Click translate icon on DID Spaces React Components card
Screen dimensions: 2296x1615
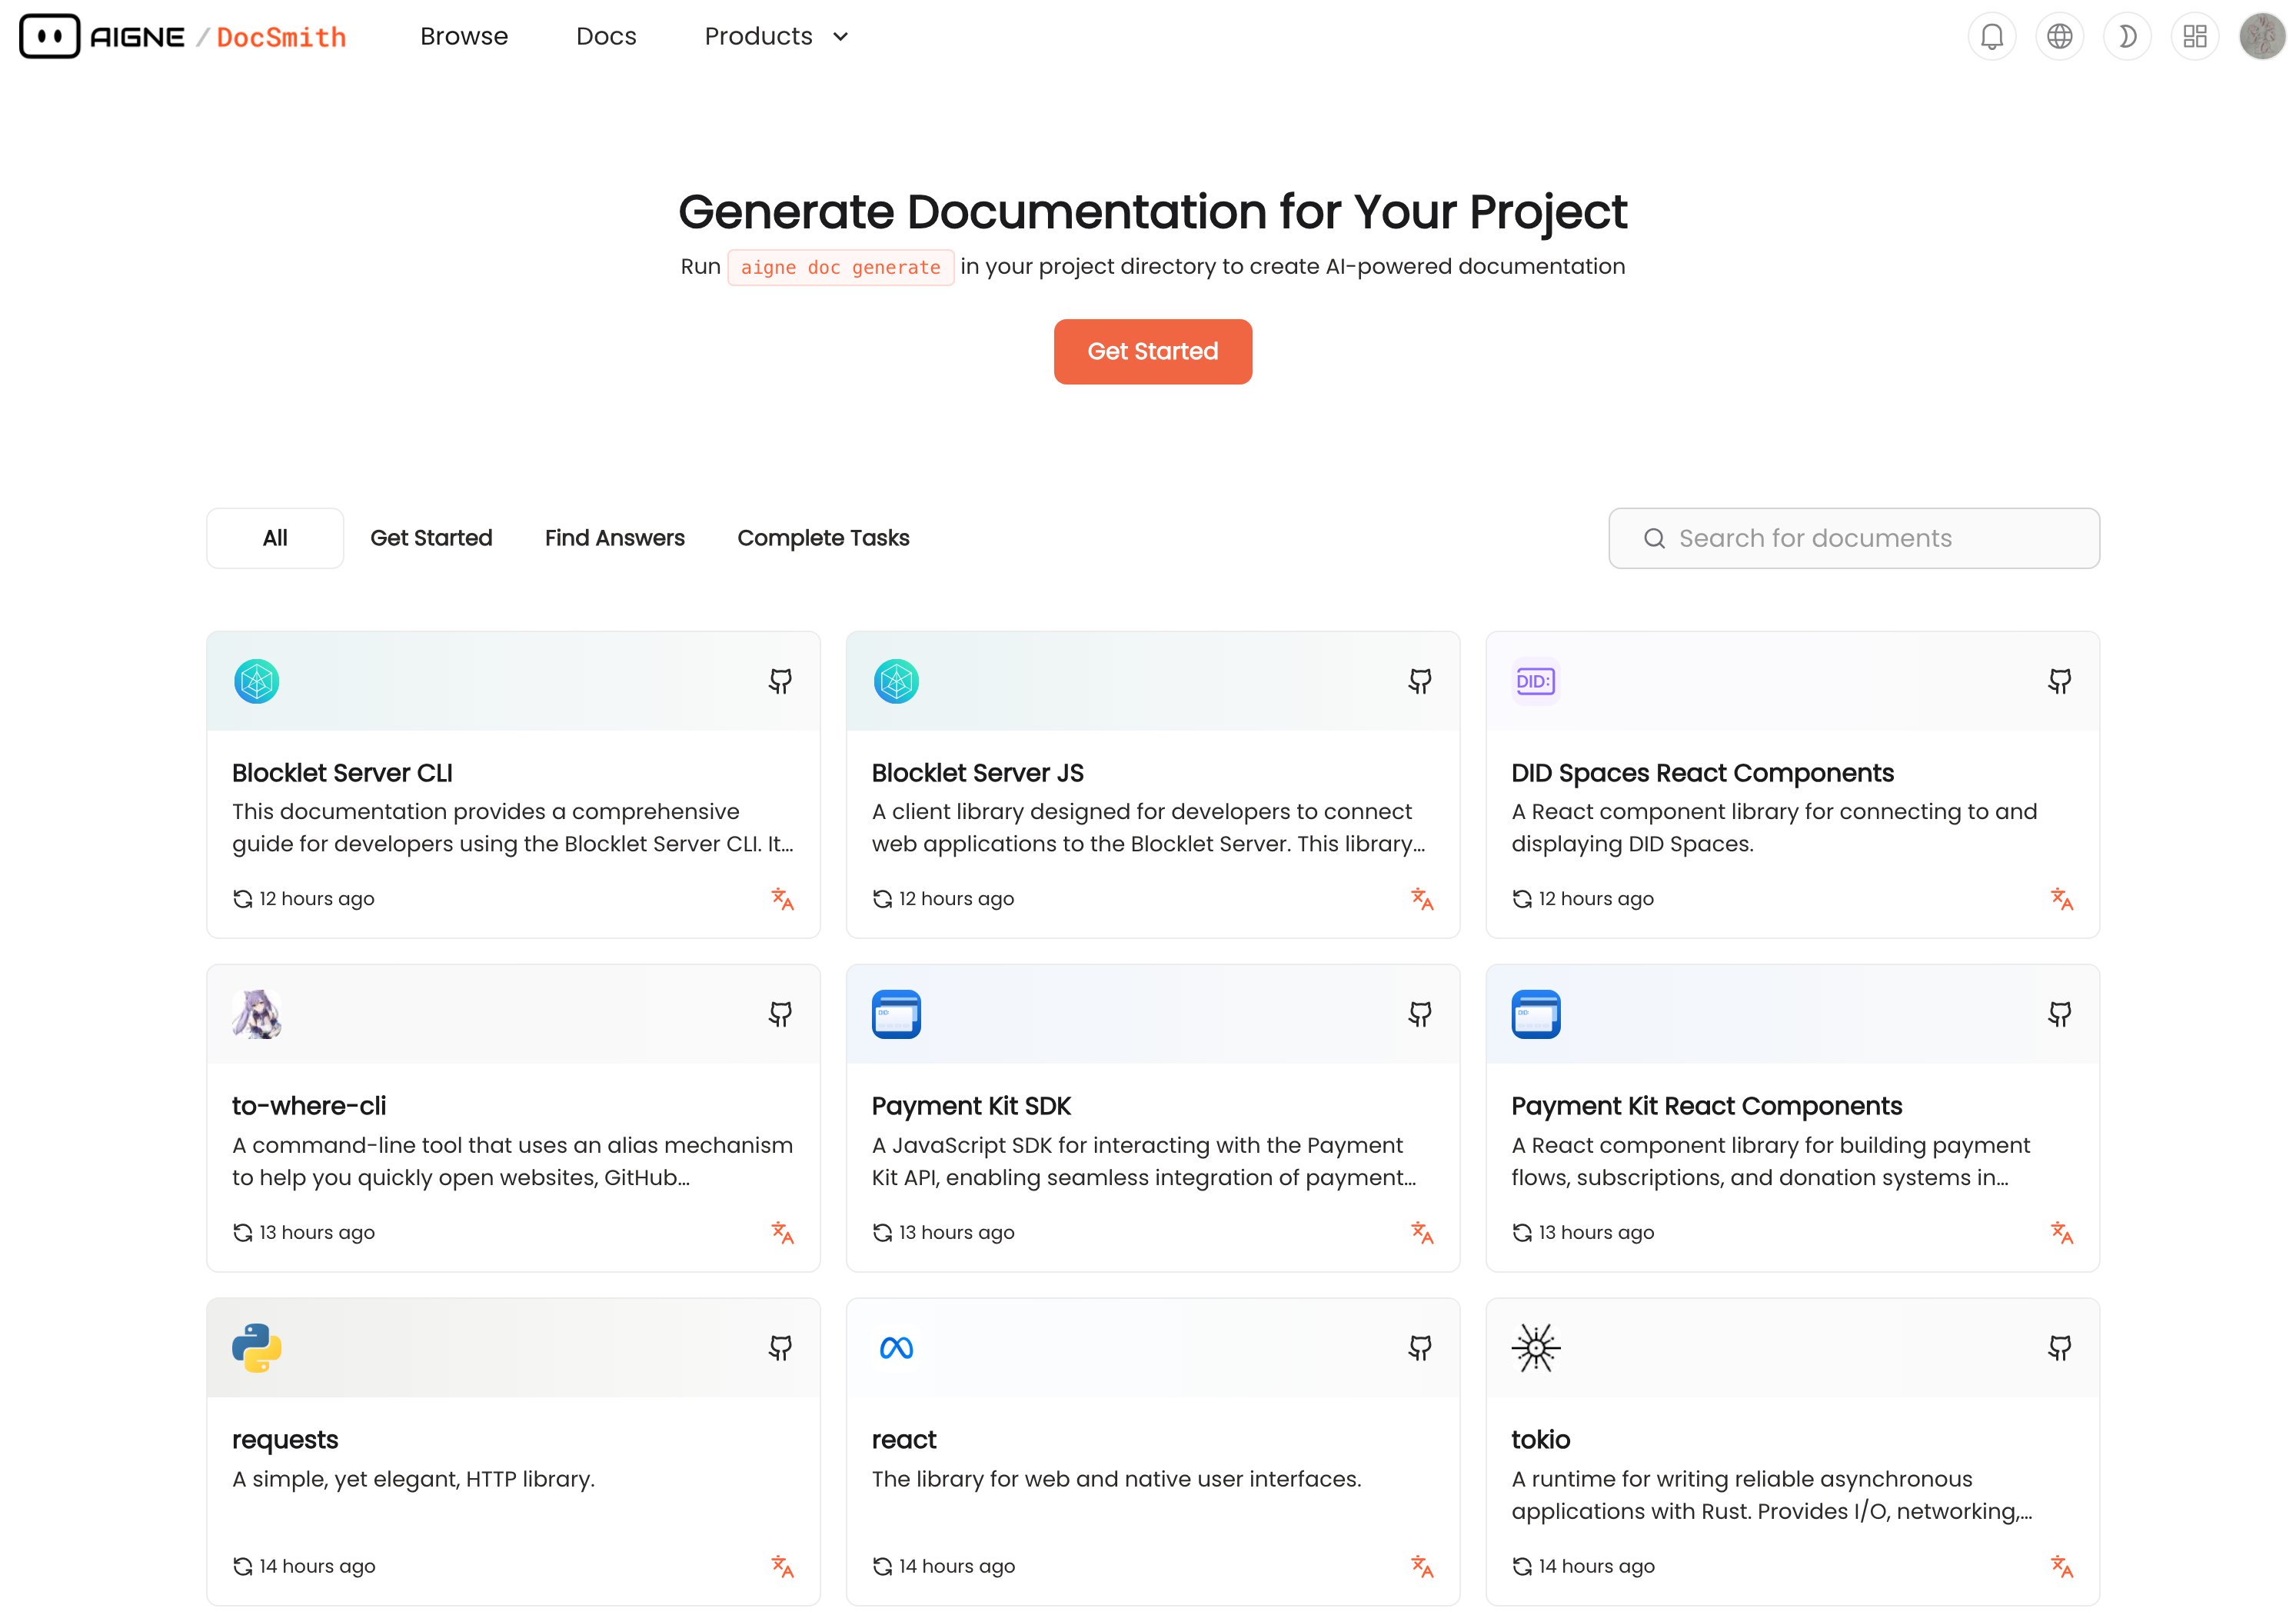pos(2061,899)
